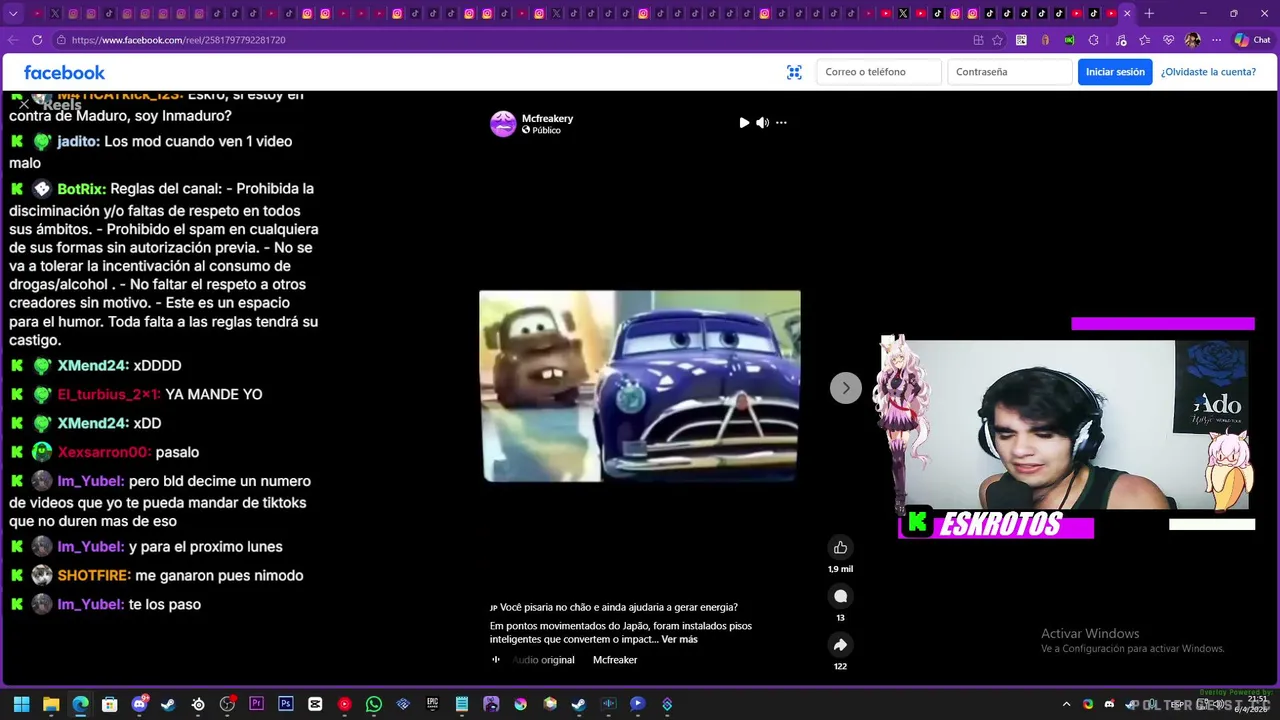1280x720 pixels.
Task: Close the Reels overlay with X
Action: coord(24,104)
